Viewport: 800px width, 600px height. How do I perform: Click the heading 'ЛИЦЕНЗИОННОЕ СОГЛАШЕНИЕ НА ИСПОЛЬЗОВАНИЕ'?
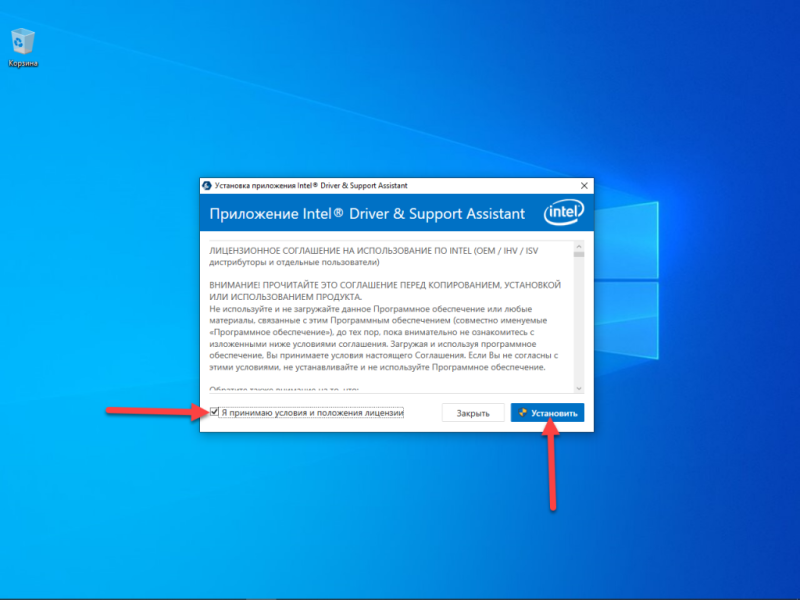(x=373, y=256)
